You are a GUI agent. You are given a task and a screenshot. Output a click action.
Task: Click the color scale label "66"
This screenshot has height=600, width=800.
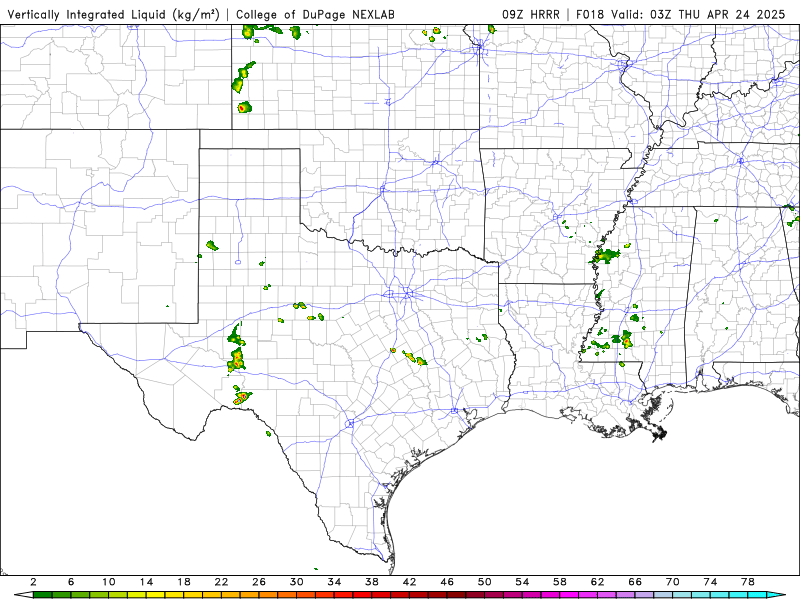pyautogui.click(x=635, y=582)
